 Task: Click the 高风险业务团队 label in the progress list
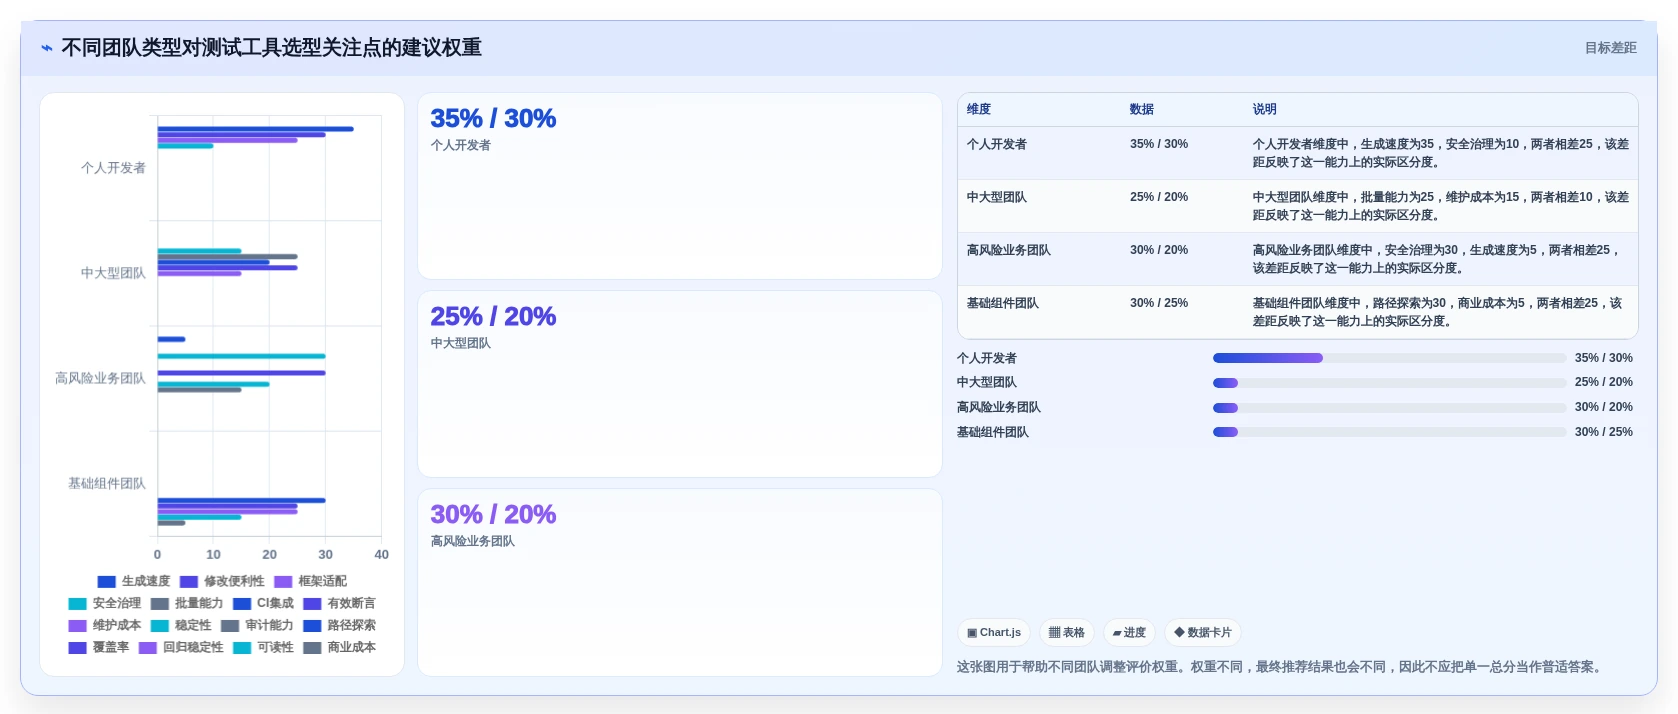coord(999,407)
